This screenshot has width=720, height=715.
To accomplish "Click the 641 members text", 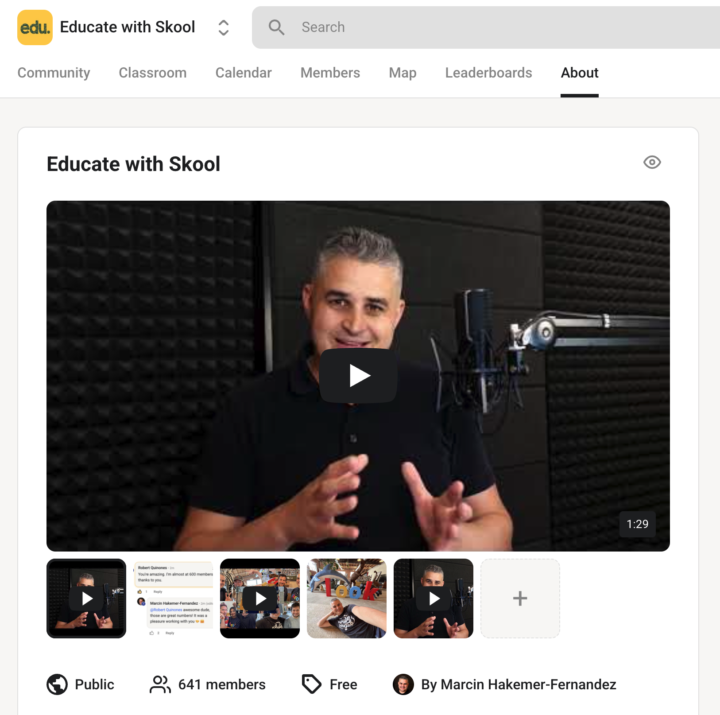I will tap(222, 684).
